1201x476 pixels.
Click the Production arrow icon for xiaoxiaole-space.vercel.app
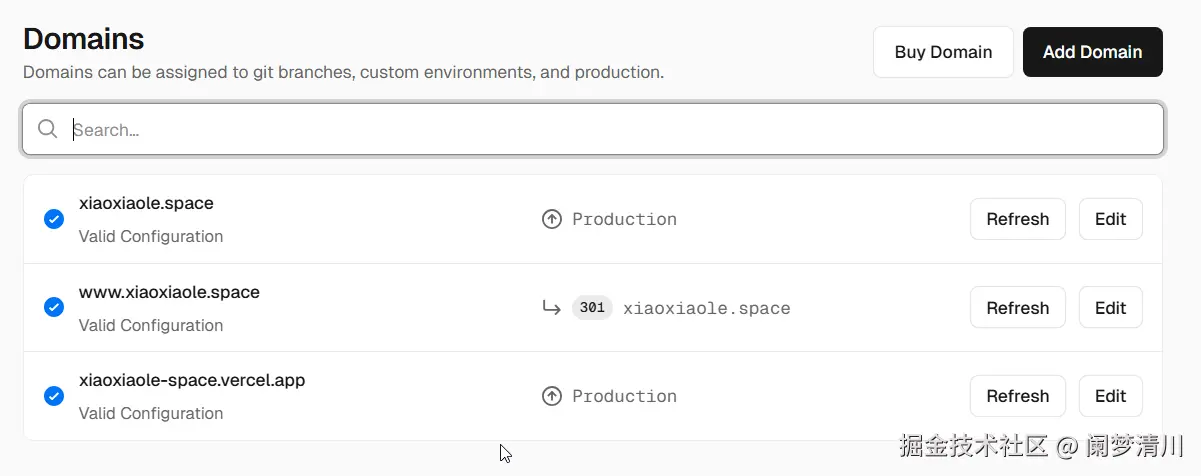coord(551,396)
